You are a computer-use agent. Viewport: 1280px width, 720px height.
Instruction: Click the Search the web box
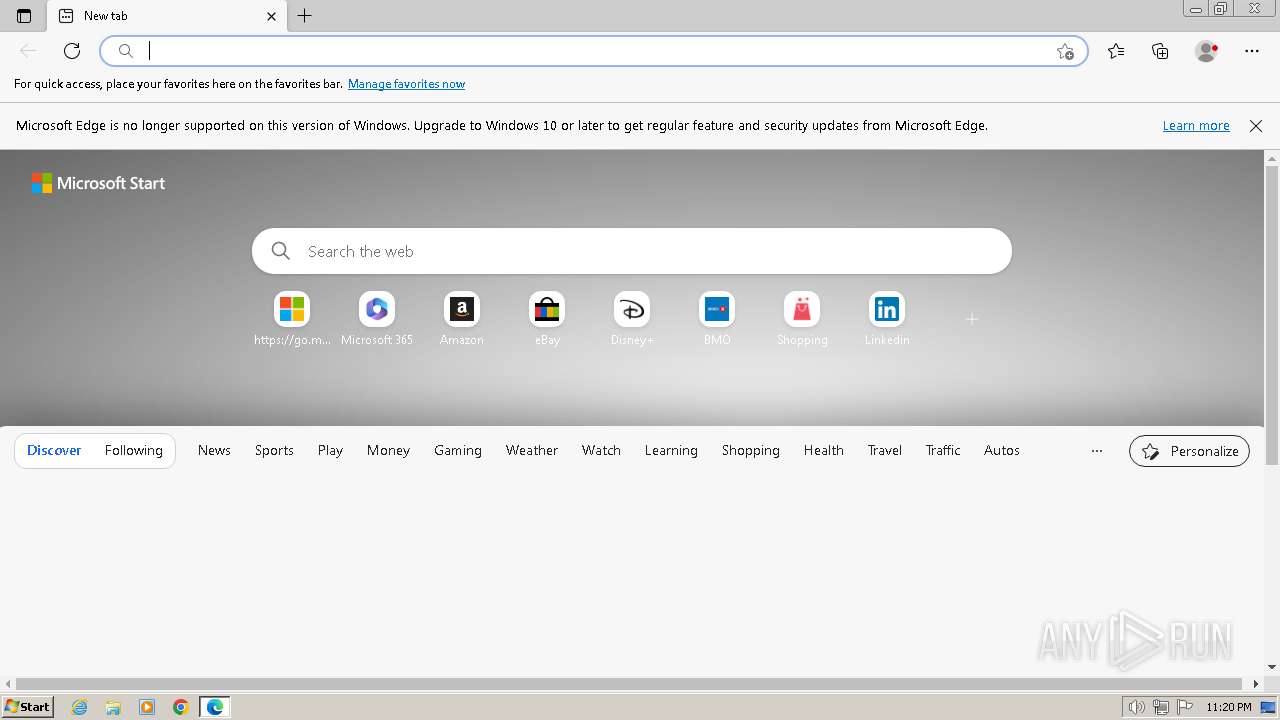pyautogui.click(x=632, y=251)
